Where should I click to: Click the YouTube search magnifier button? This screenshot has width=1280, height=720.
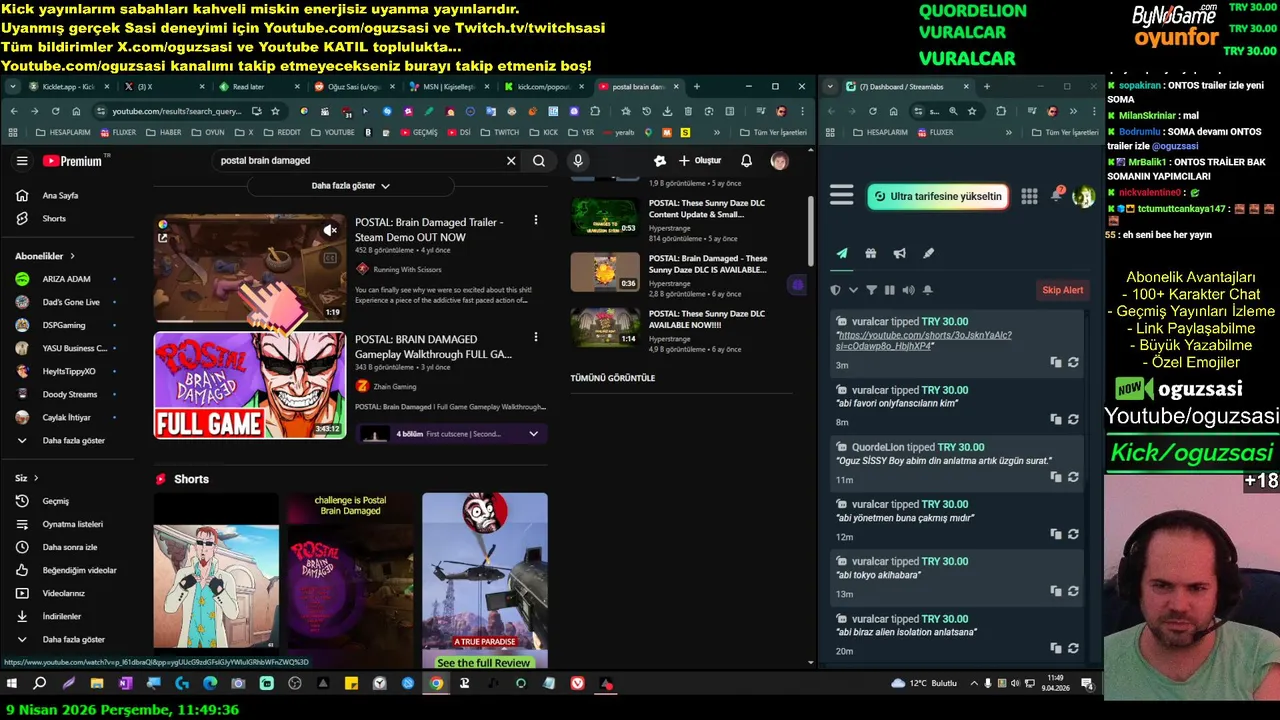point(539,160)
